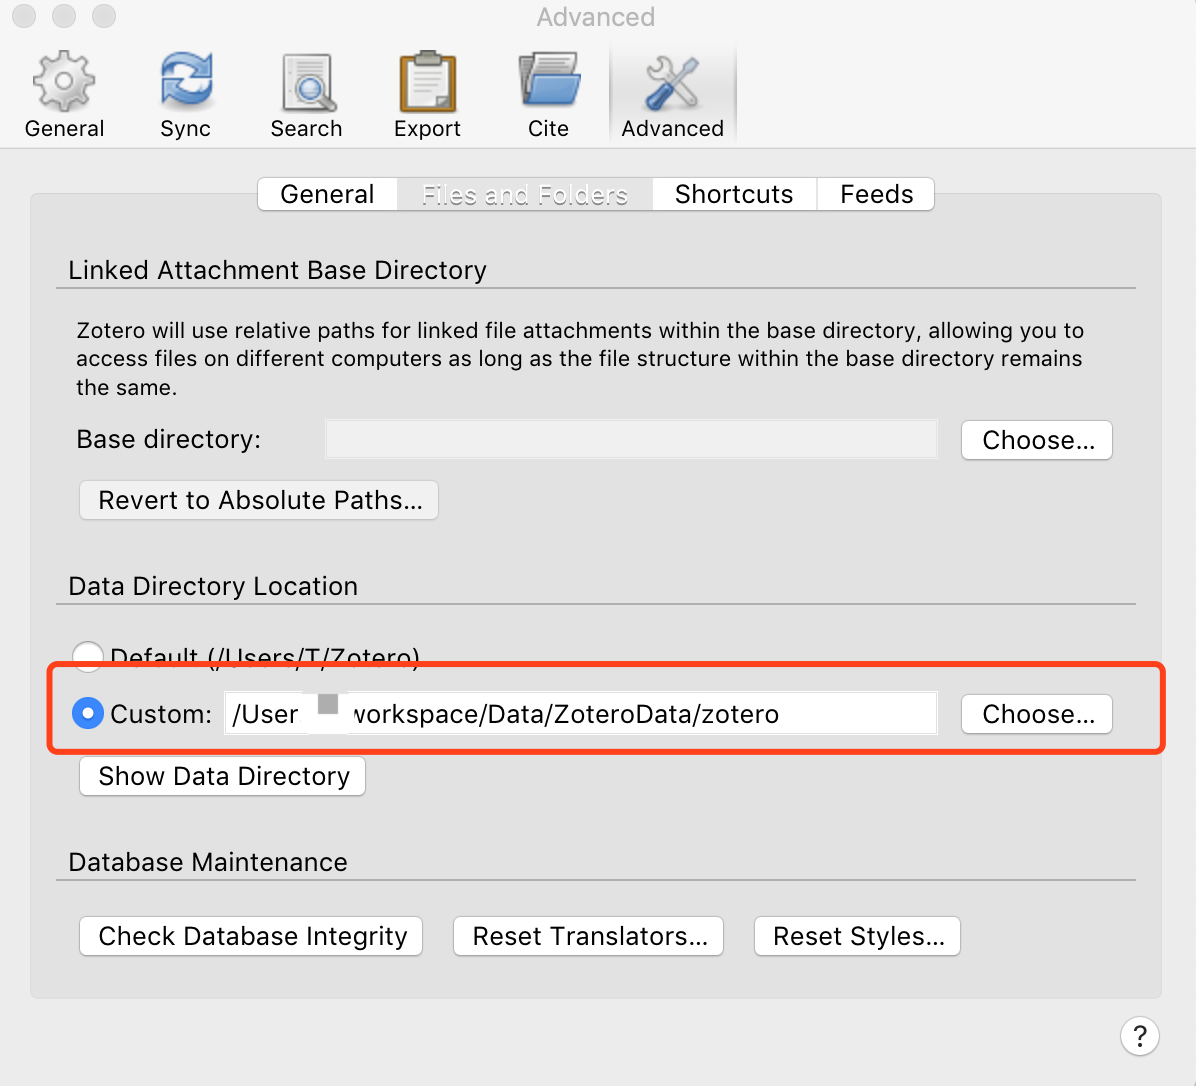Image resolution: width=1196 pixels, height=1086 pixels.
Task: Open the Cite preferences folder icon
Action: click(548, 79)
